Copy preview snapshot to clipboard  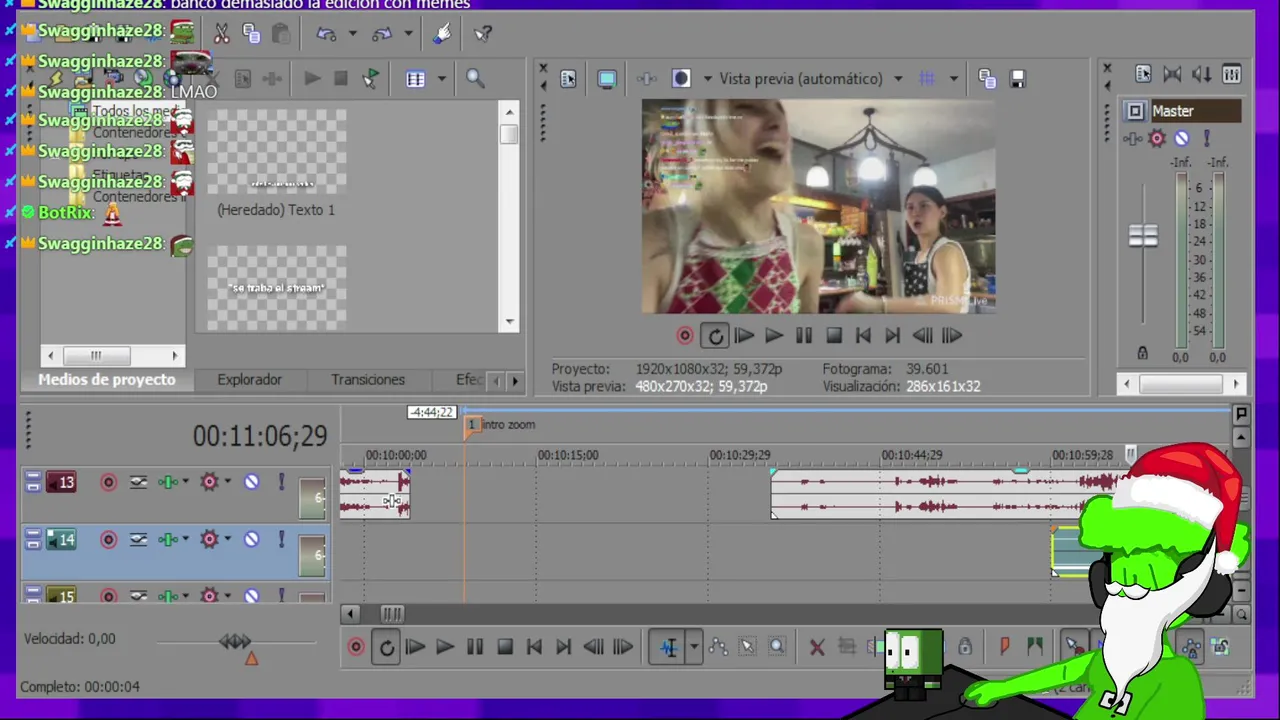click(x=987, y=79)
